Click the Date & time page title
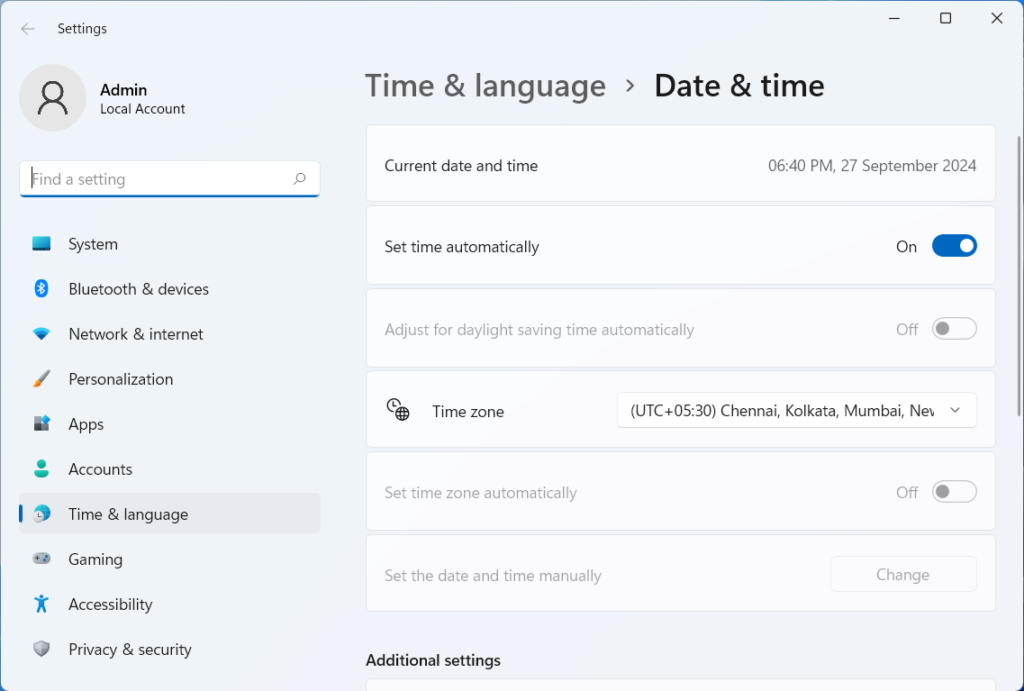 pos(739,86)
